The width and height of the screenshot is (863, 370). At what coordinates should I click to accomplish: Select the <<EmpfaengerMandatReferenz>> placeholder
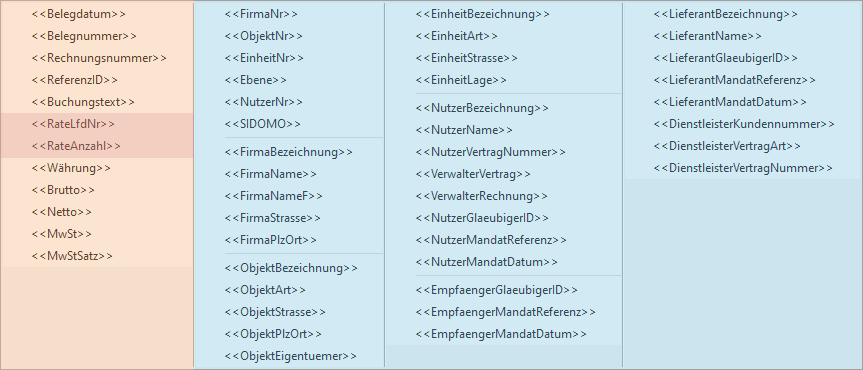coord(506,312)
